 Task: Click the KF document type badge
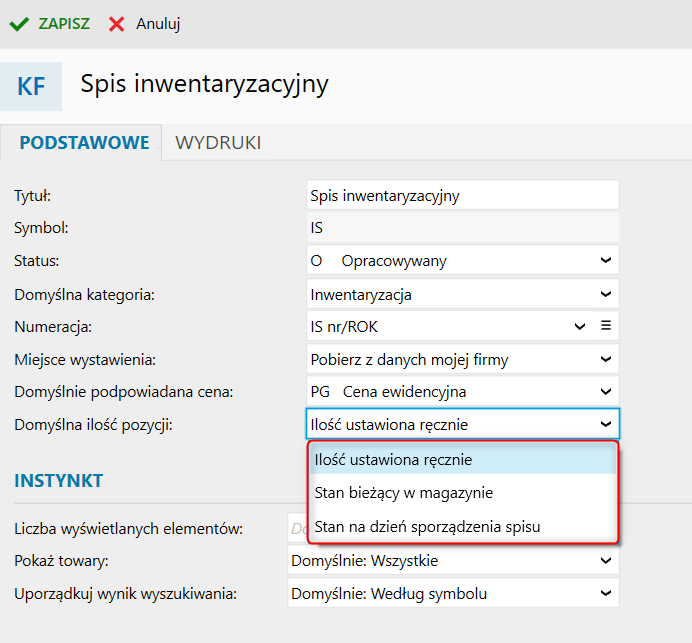pos(31,86)
